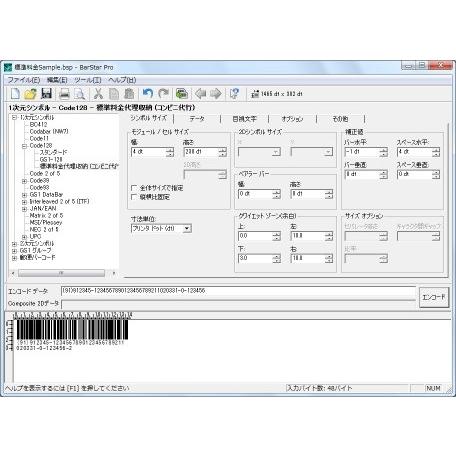Click the エンコード データ input field
Image resolution: width=456 pixels, height=456 pixels.
238,291
